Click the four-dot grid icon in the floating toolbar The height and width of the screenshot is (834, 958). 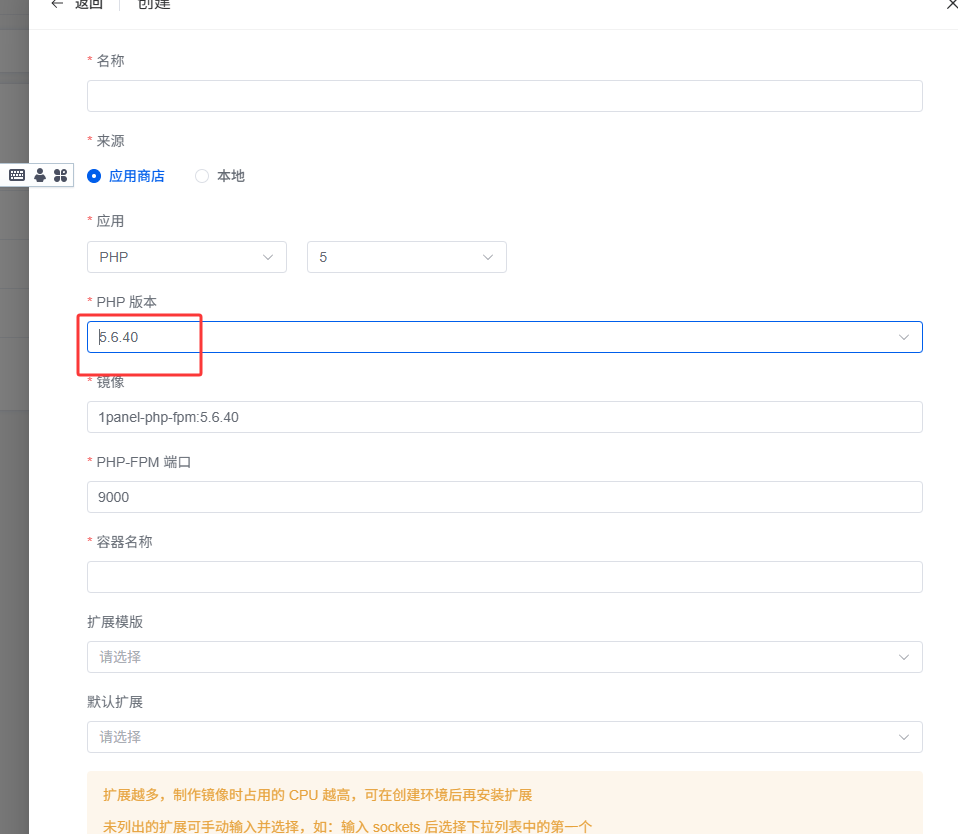pyautogui.click(x=60, y=175)
